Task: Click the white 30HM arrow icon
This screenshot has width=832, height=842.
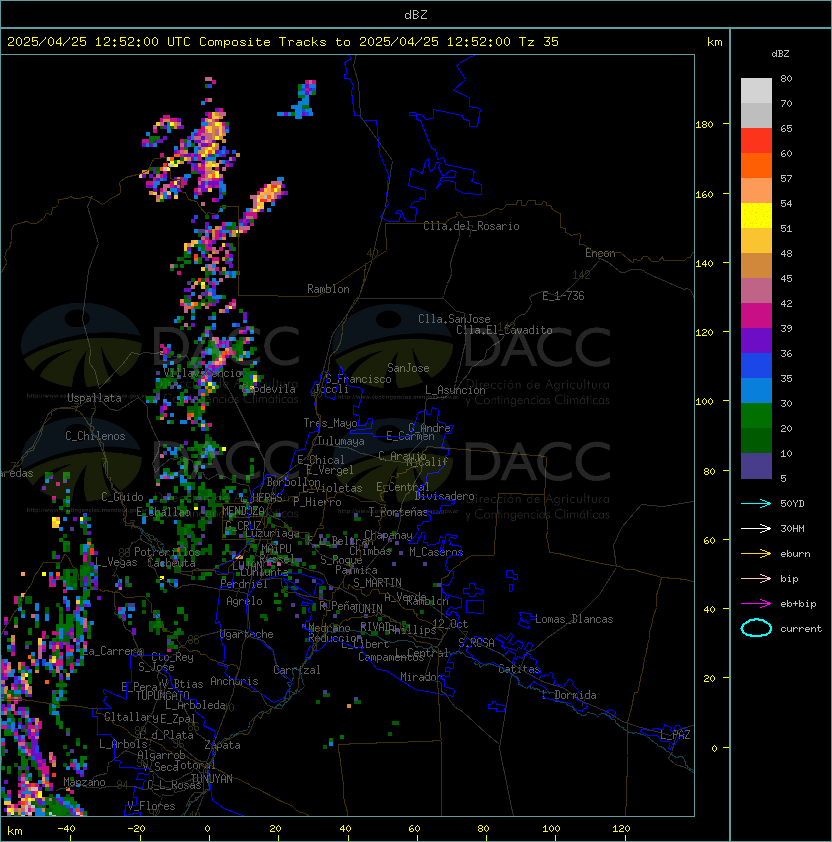Action: (756, 528)
